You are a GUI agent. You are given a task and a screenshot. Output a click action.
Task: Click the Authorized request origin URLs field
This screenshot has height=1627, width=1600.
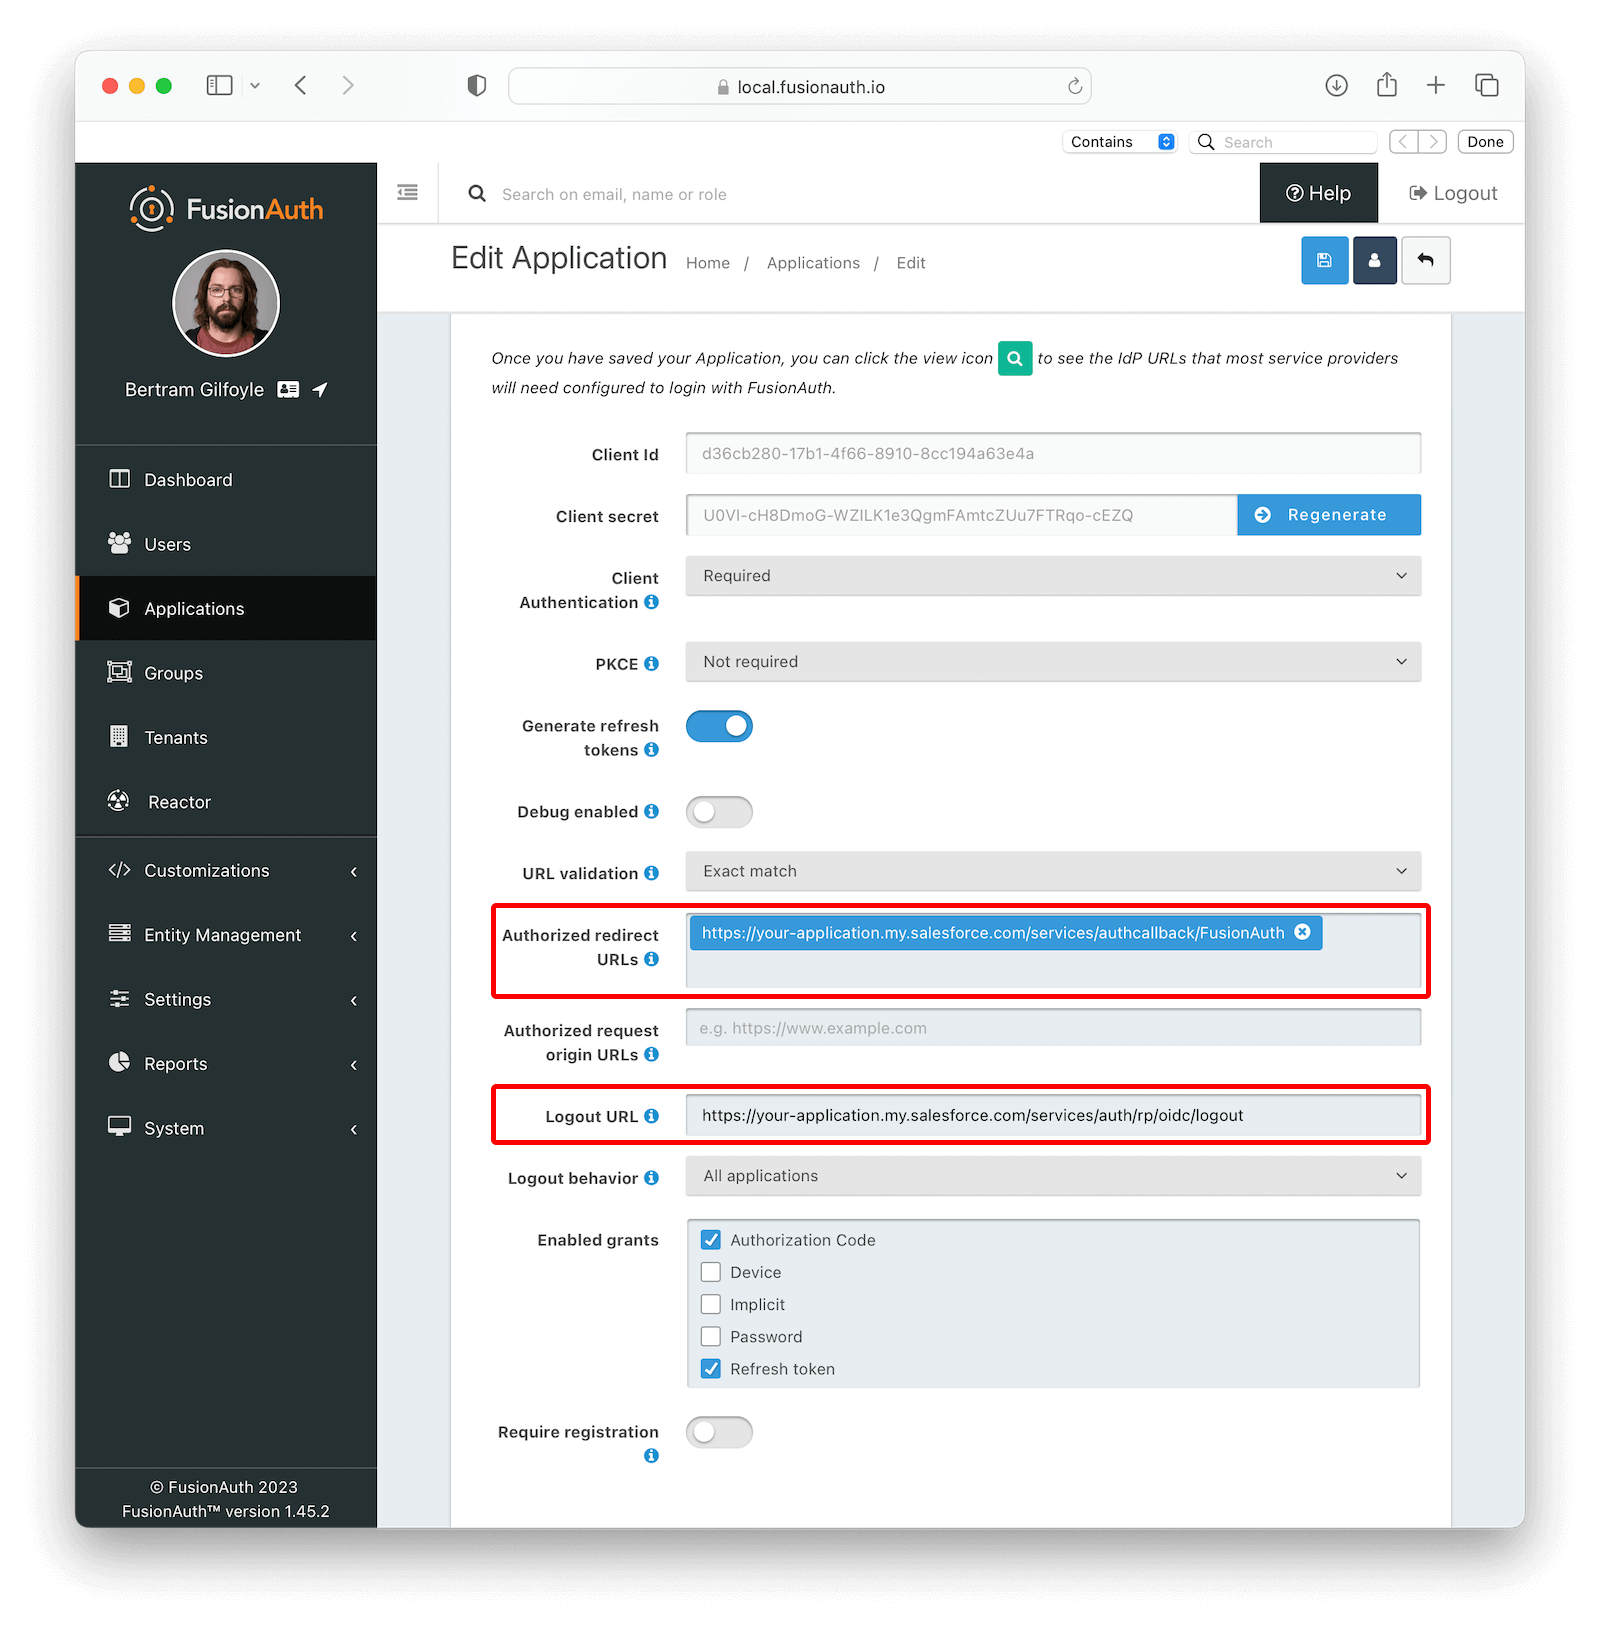click(1053, 1027)
